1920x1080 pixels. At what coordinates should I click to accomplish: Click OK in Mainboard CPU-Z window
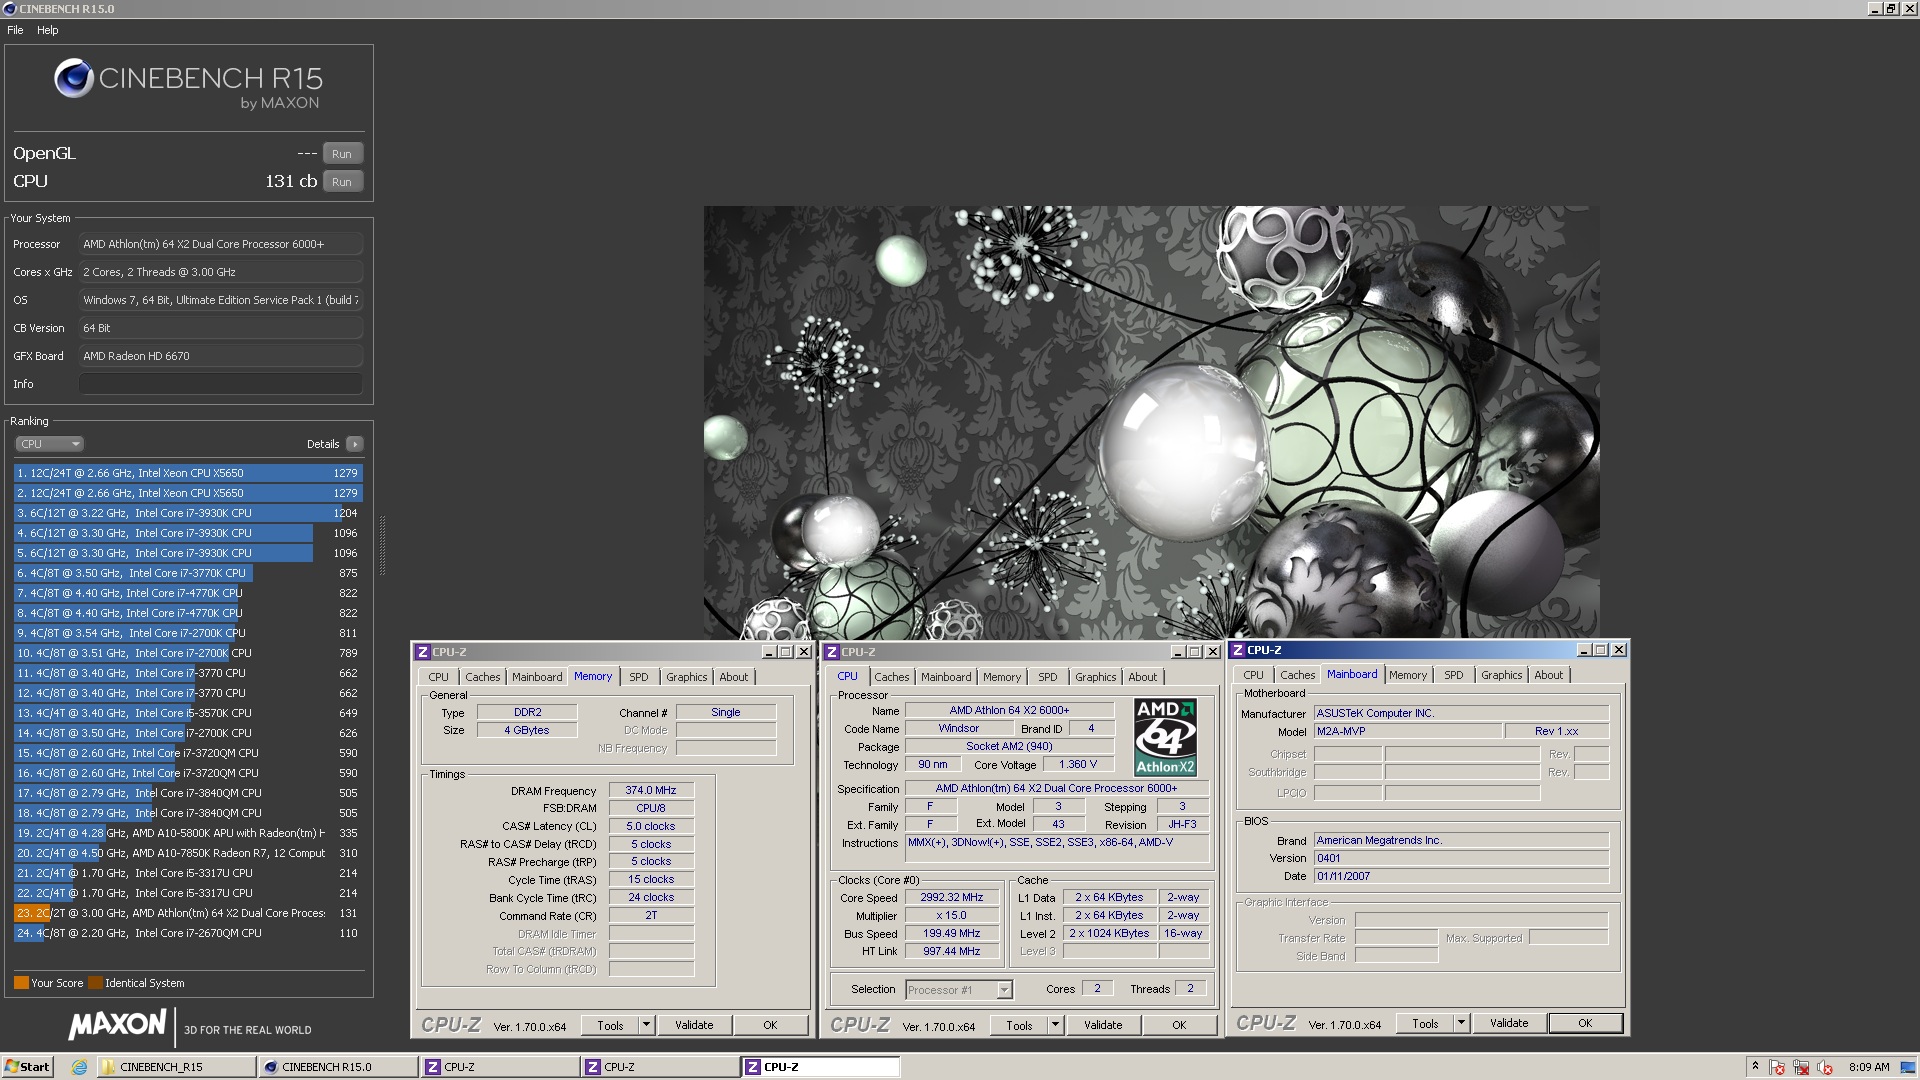(x=1585, y=1023)
